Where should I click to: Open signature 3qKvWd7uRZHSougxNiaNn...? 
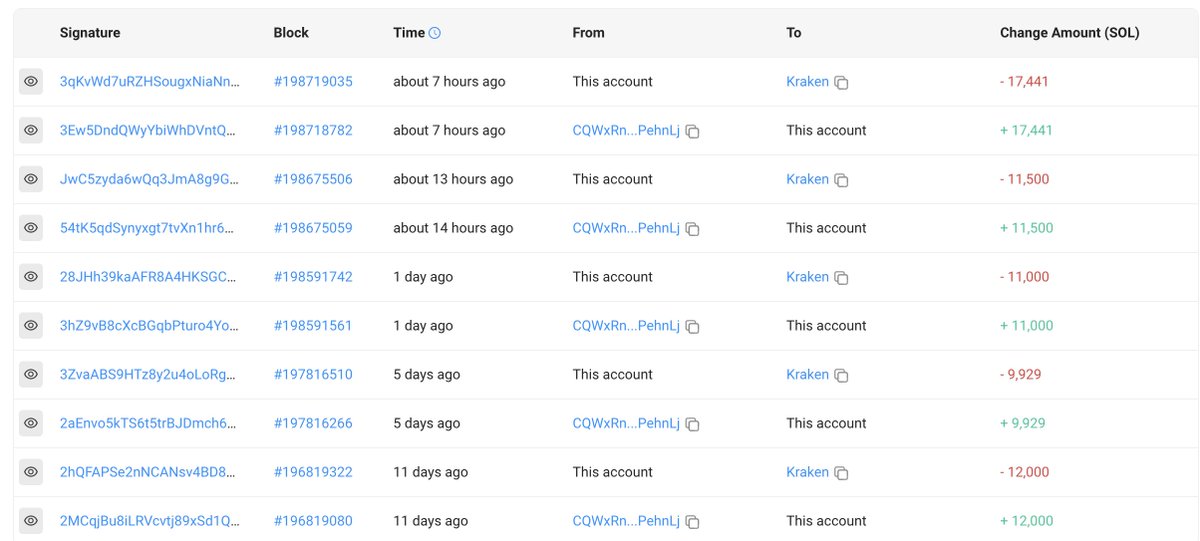150,82
